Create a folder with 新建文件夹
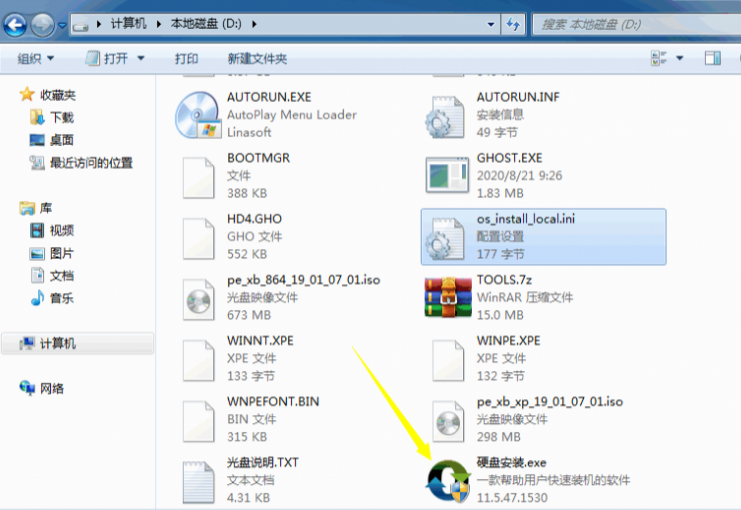The image size is (741, 510). pyautogui.click(x=257, y=59)
